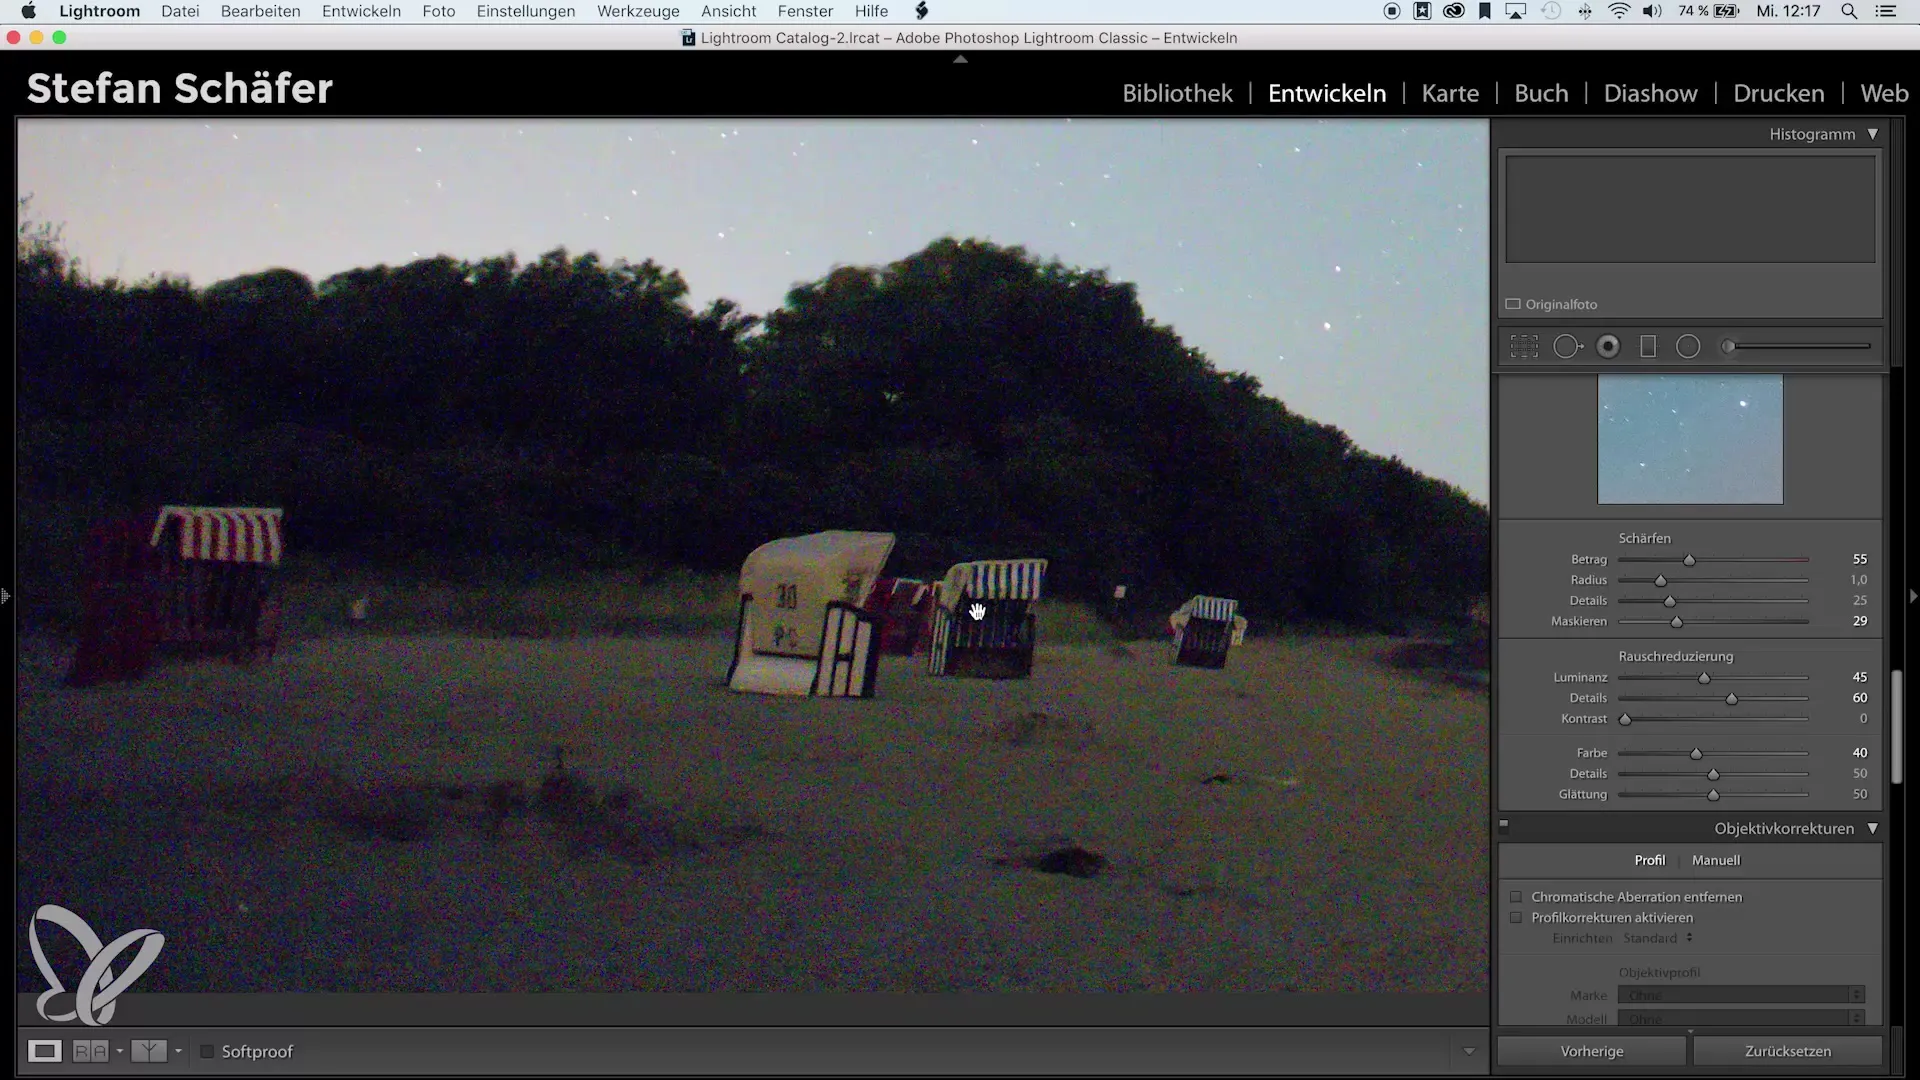Expand the left panel with edge arrow
Image resolution: width=1920 pixels, height=1080 pixels.
(x=6, y=596)
